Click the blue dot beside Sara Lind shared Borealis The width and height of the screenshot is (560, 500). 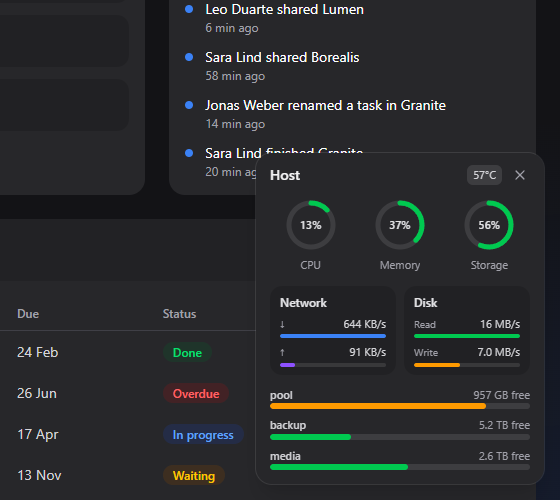[189, 57]
